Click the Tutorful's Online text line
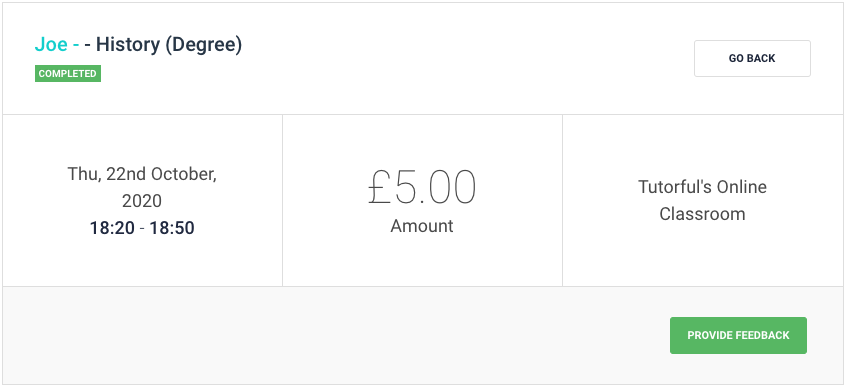The height and width of the screenshot is (387, 845). 702,187
